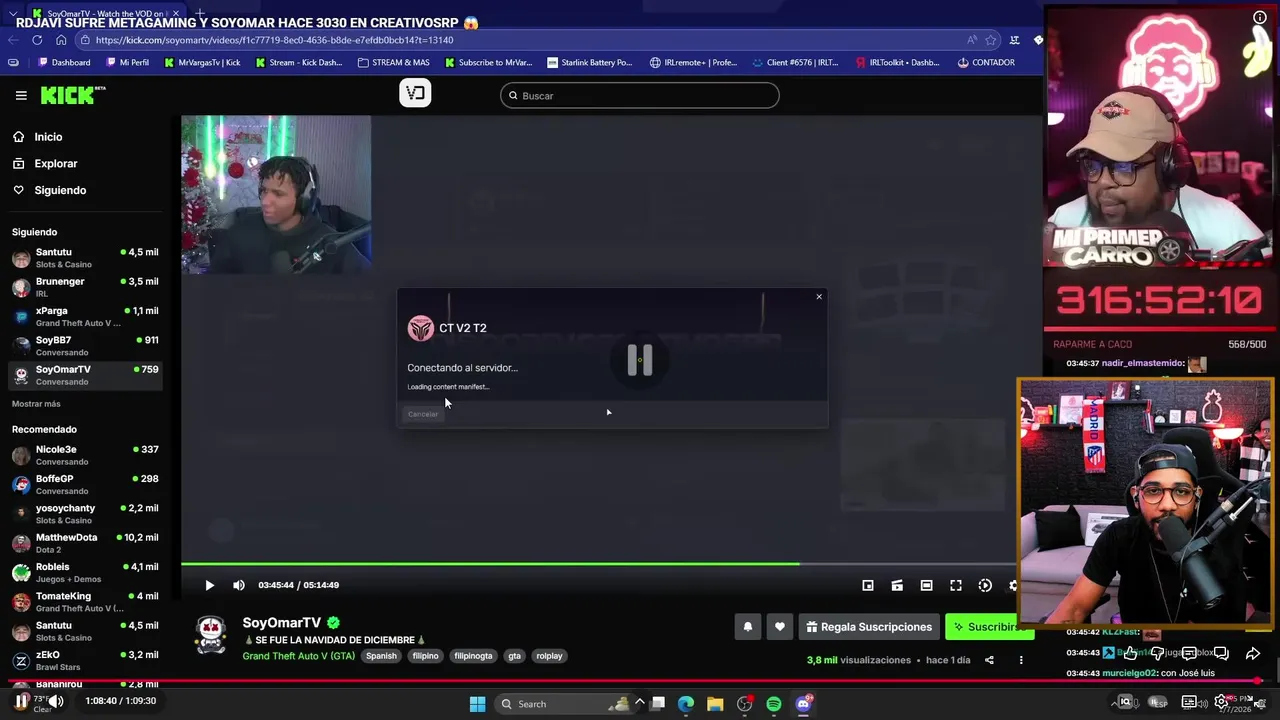
Task: Select the gta tag
Action: pos(514,656)
